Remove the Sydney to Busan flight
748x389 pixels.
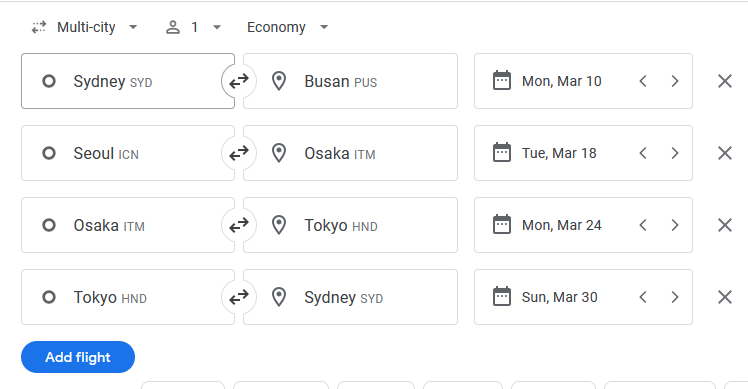pyautogui.click(x=725, y=81)
